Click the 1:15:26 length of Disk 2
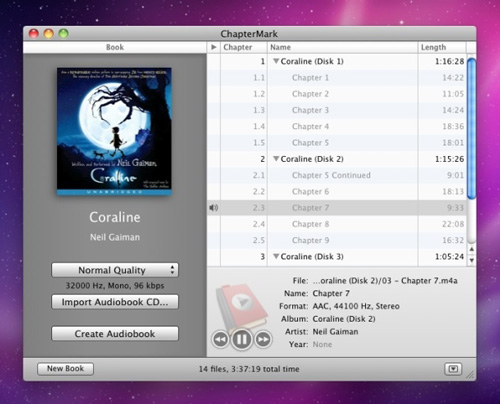The height and width of the screenshot is (404, 500). pyautogui.click(x=449, y=159)
